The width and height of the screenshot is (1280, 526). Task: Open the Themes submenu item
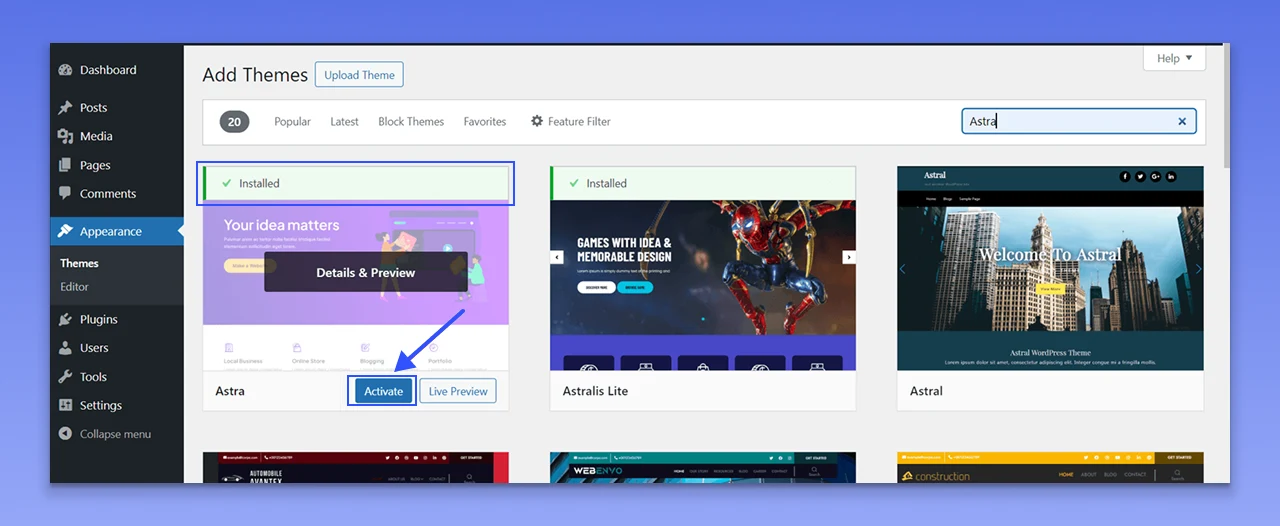point(79,263)
